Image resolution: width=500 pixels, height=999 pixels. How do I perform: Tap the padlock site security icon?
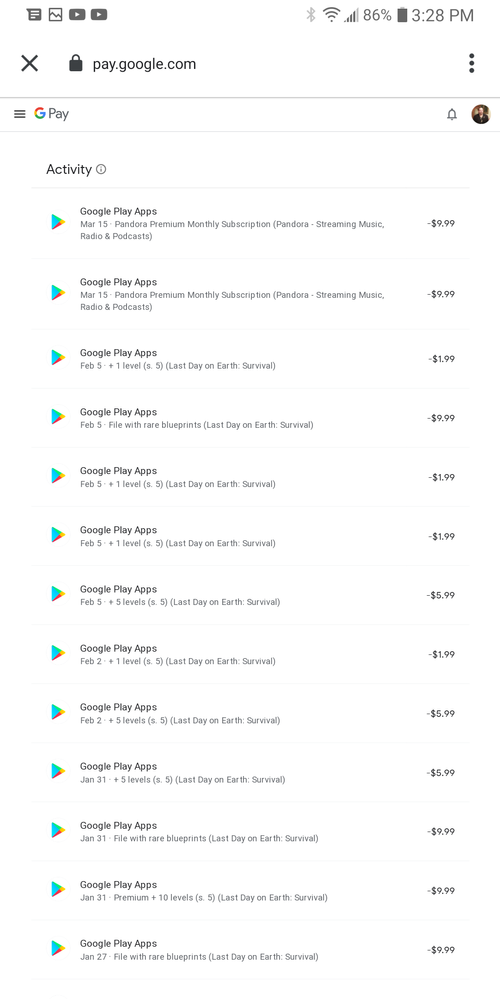(x=76, y=64)
